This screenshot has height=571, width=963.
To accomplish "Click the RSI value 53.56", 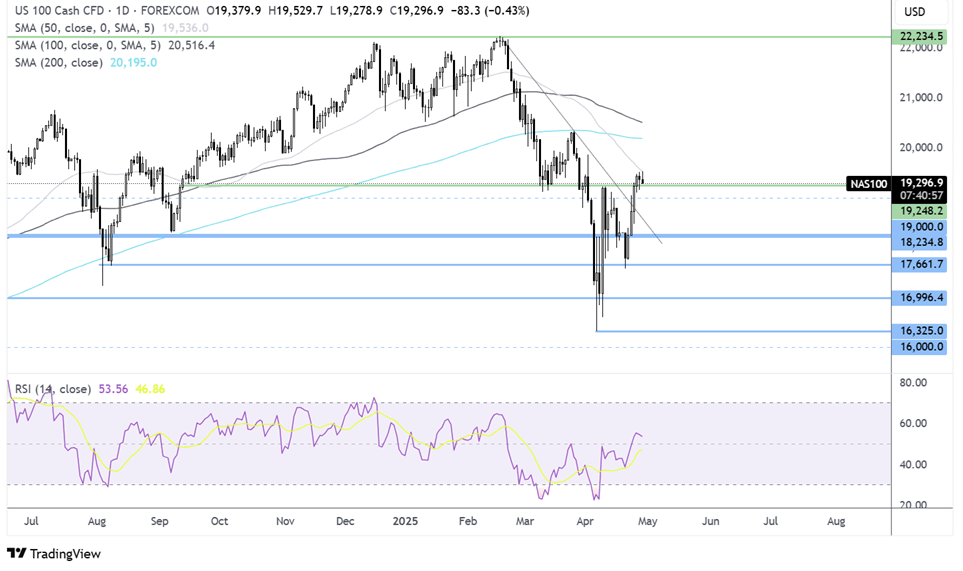I will tap(113, 389).
